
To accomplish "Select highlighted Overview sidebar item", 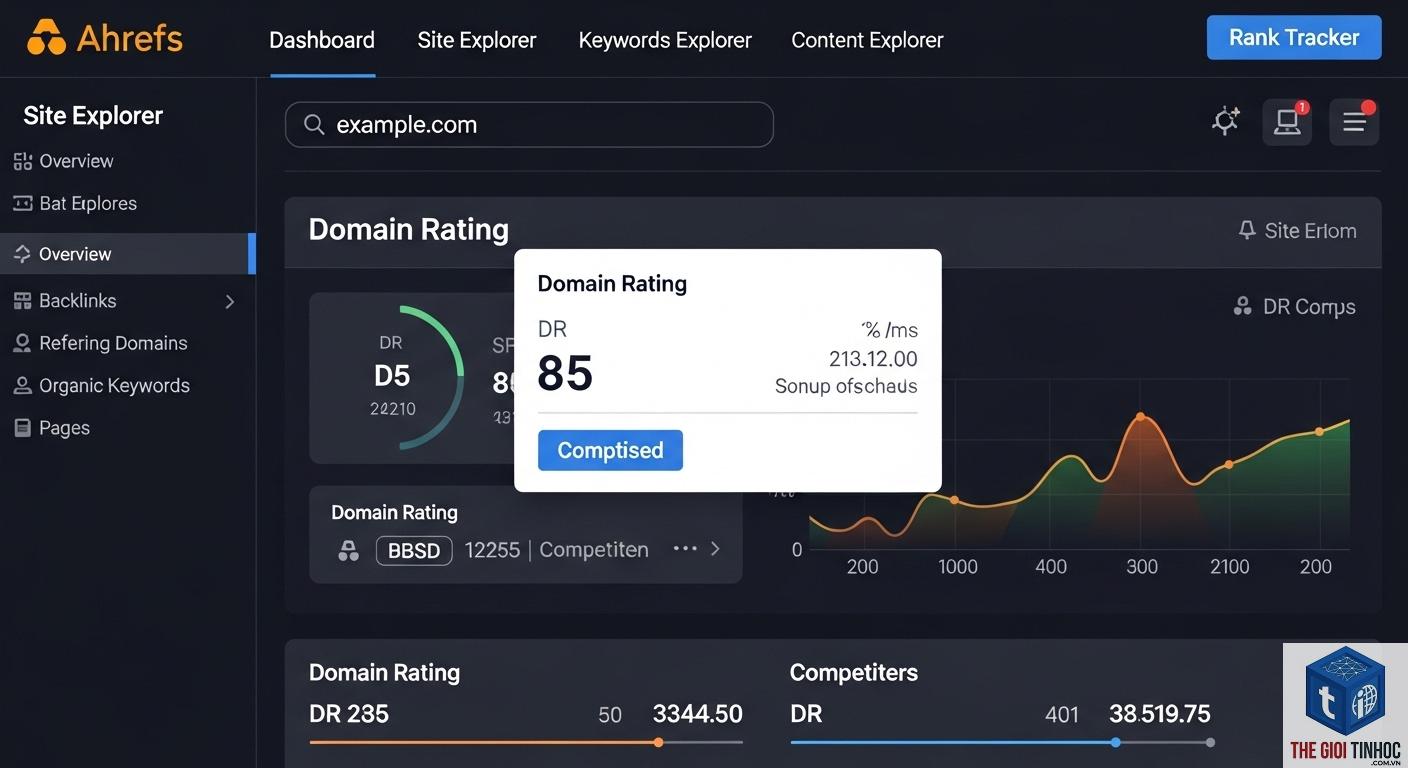I will (x=128, y=254).
